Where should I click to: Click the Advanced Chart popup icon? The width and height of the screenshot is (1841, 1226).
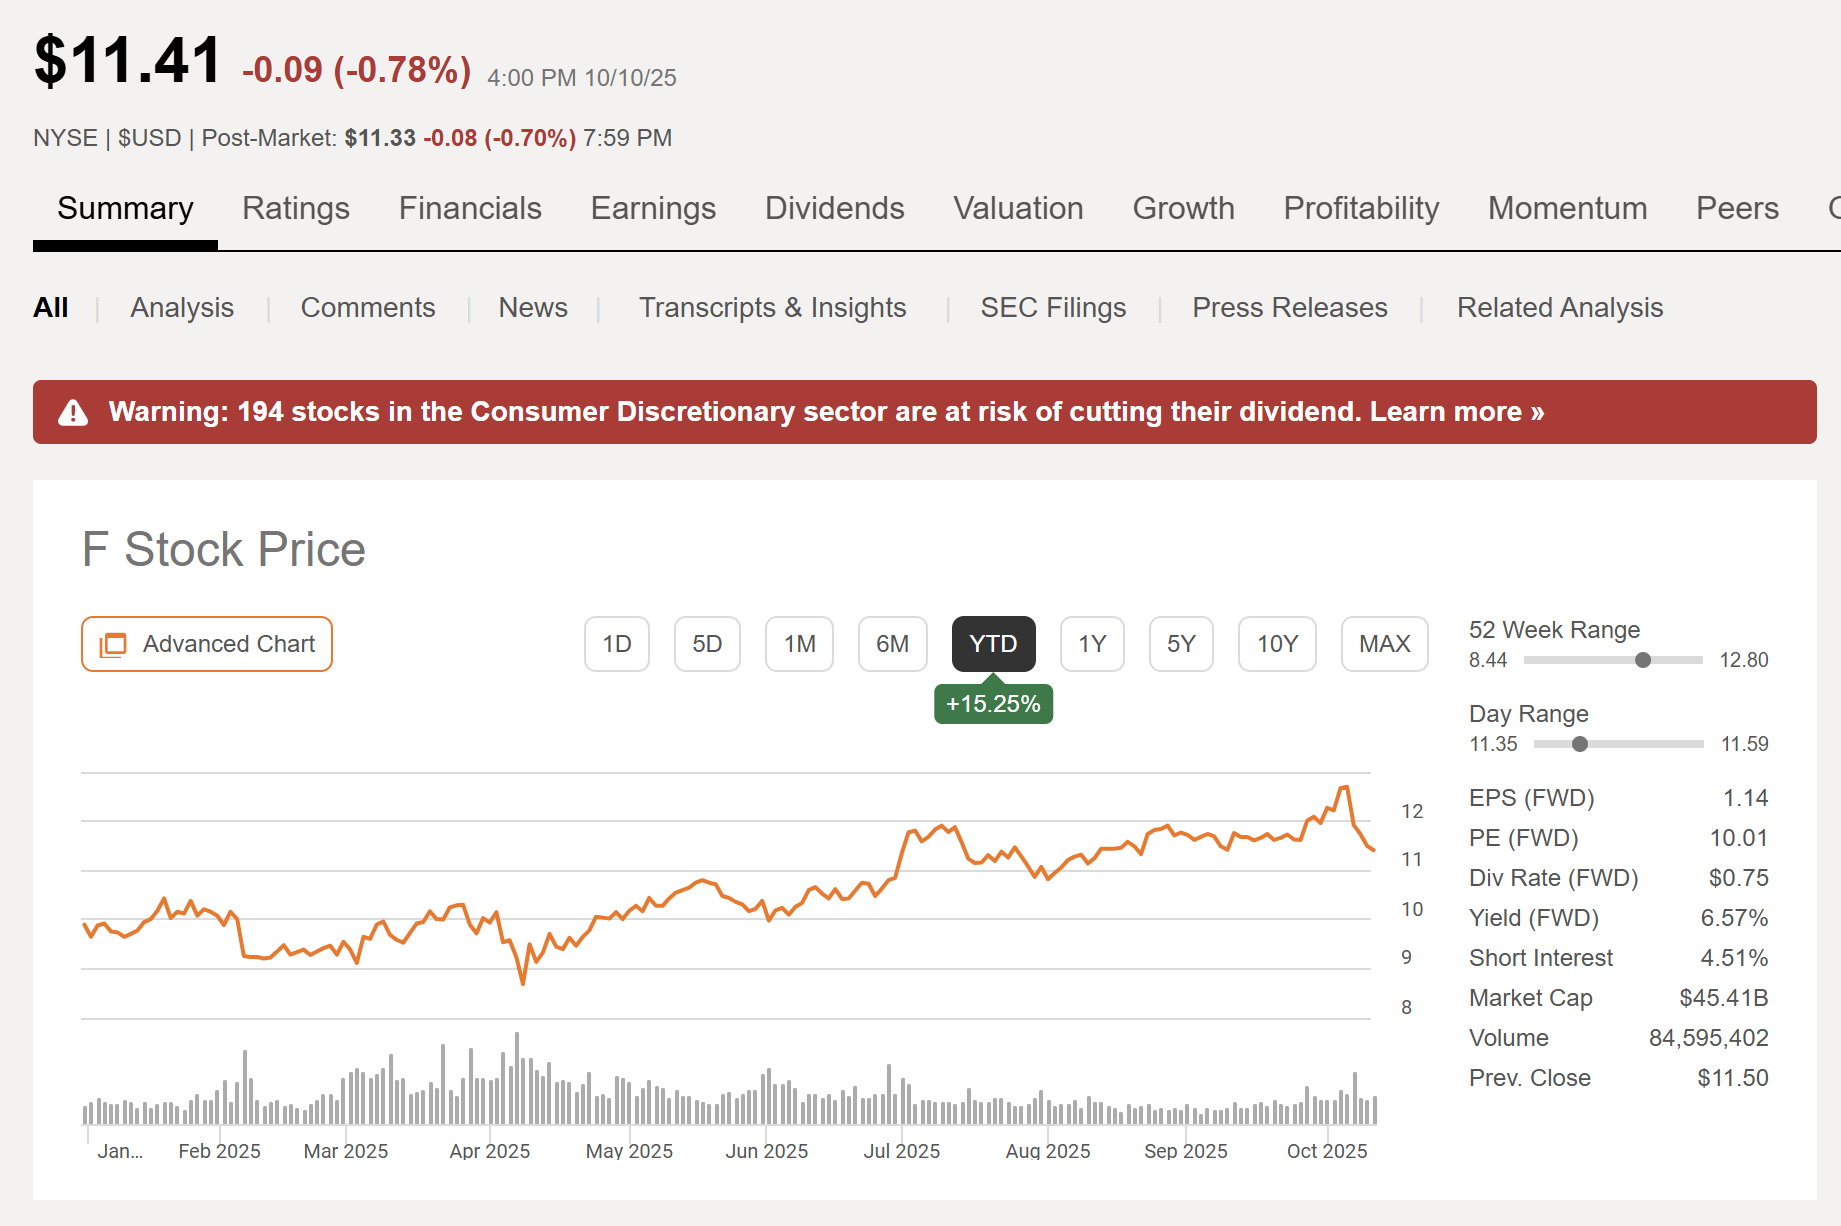[x=113, y=645]
